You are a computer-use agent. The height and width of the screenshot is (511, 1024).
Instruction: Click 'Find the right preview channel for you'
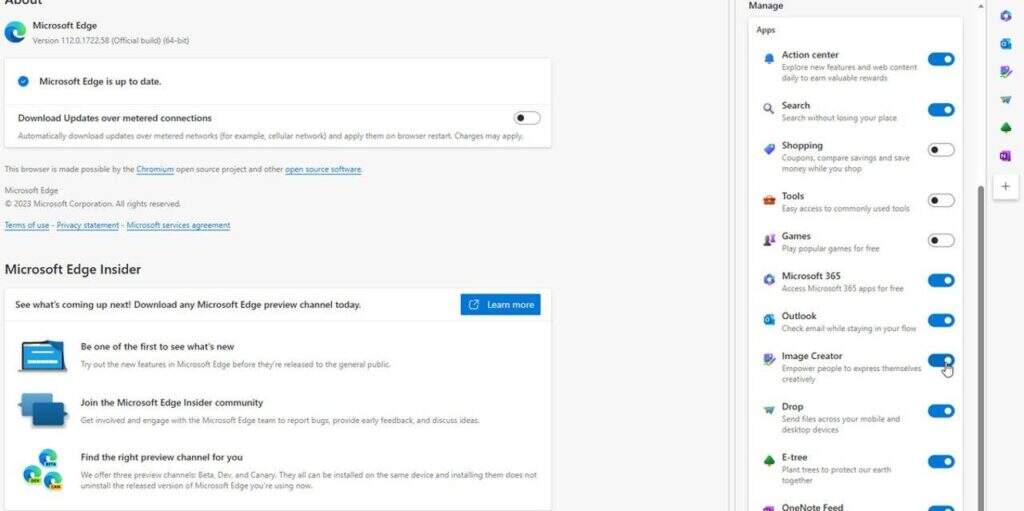161,457
